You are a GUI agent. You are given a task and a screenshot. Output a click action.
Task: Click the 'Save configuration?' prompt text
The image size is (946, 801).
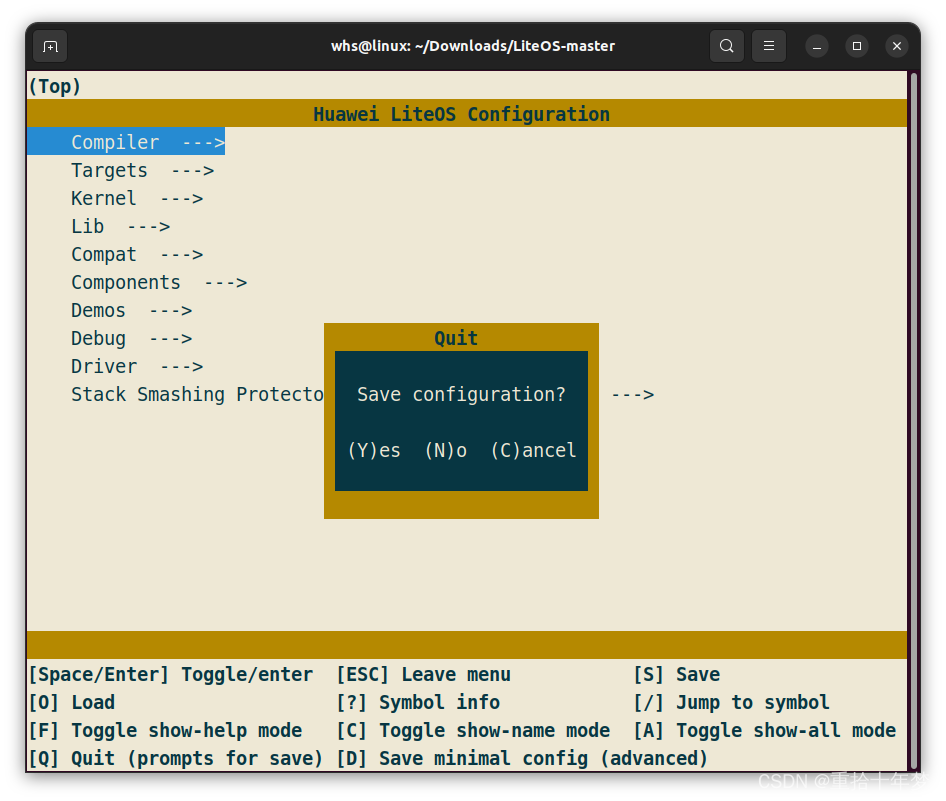(x=462, y=394)
